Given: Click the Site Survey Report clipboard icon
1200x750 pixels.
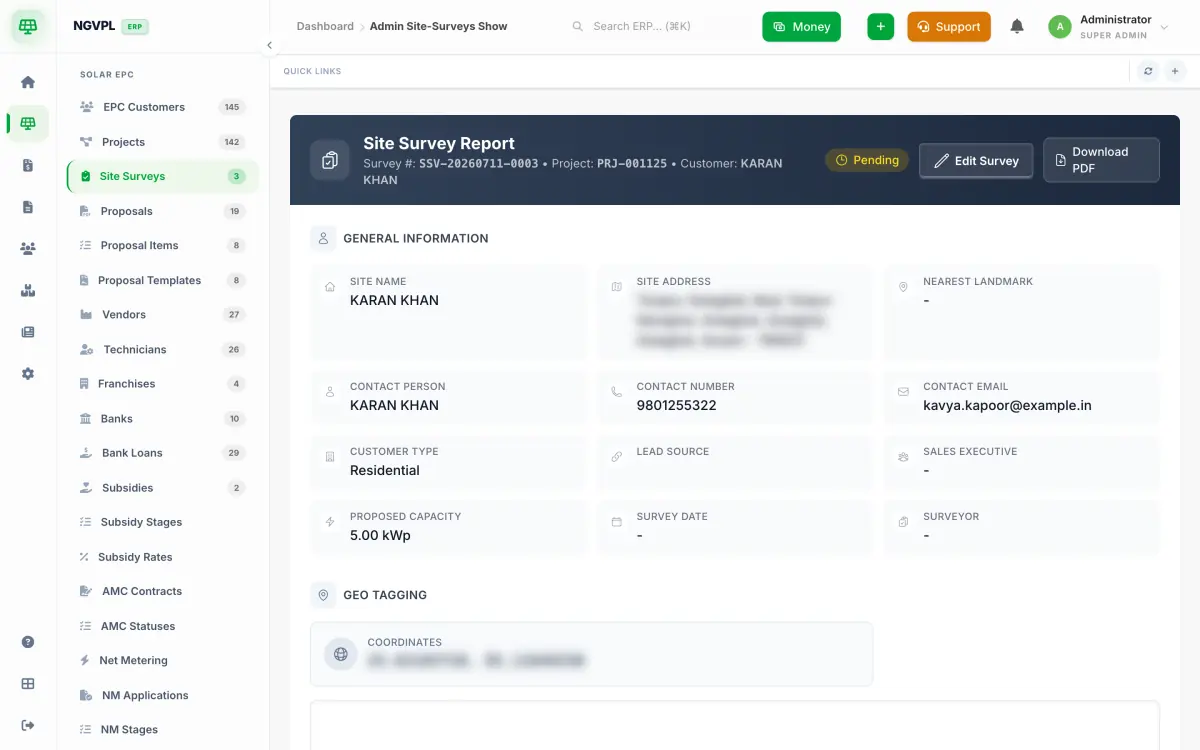Looking at the screenshot, I should 330,160.
